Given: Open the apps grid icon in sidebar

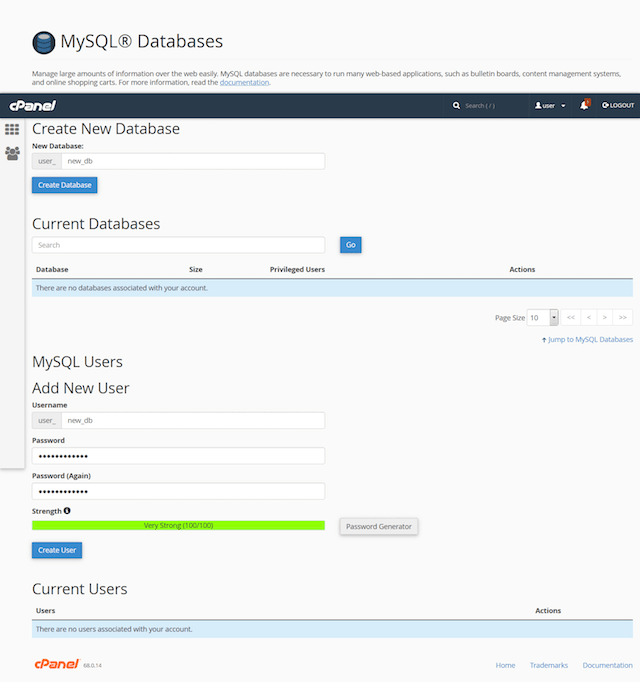Looking at the screenshot, I should point(12,129).
